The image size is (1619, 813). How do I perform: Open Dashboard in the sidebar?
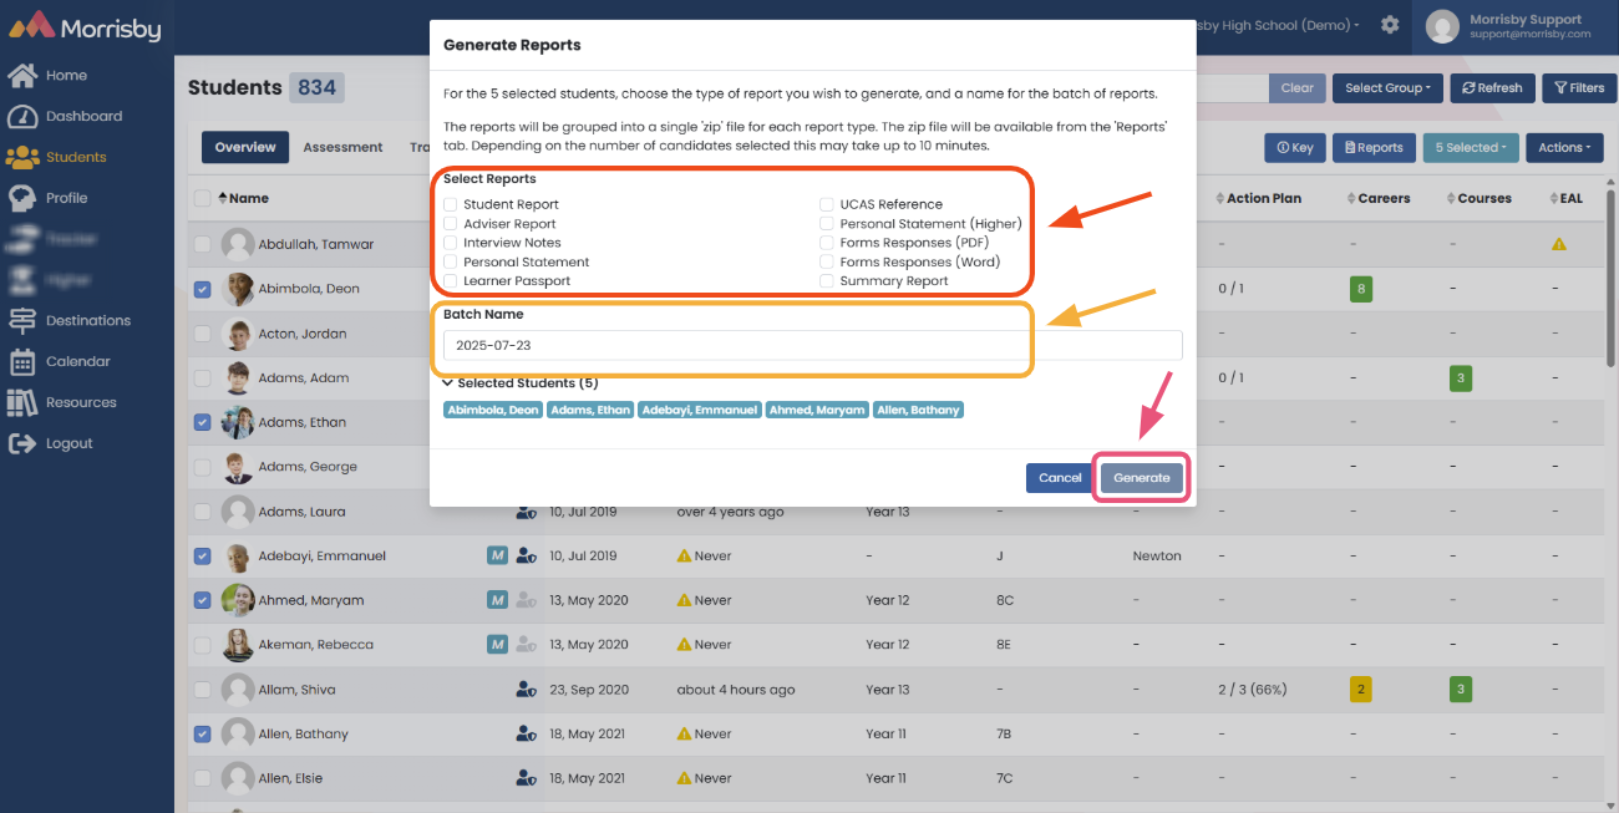(65, 116)
